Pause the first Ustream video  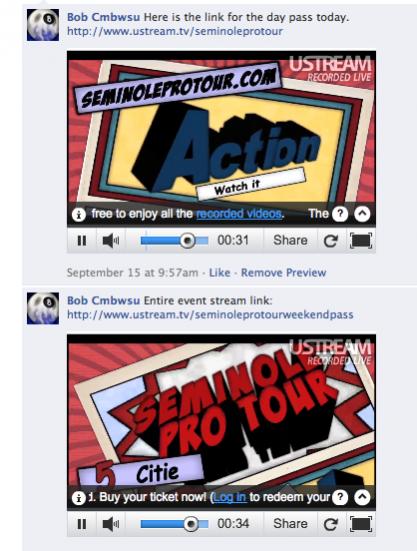[x=82, y=241]
